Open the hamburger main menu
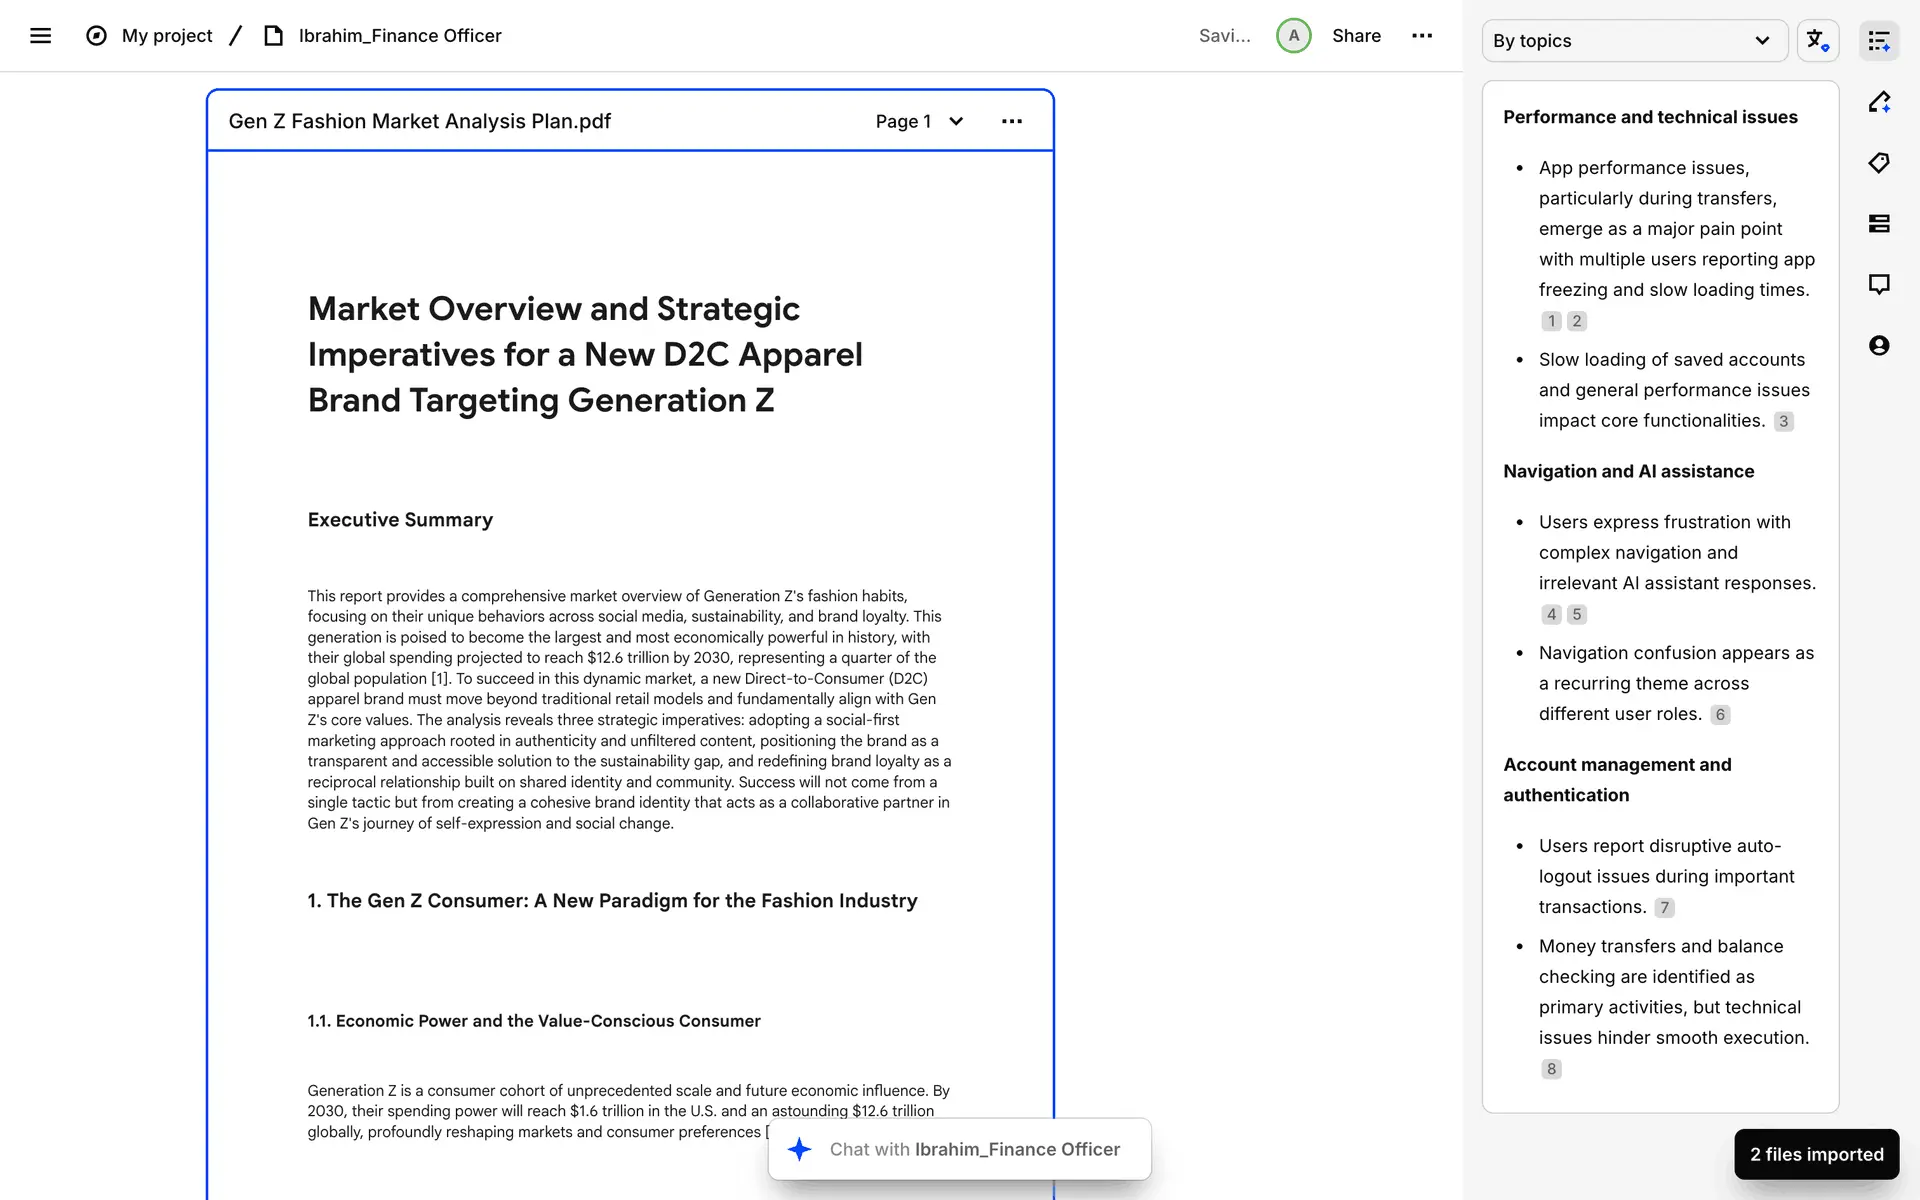This screenshot has height=1200, width=1920. 40,36
